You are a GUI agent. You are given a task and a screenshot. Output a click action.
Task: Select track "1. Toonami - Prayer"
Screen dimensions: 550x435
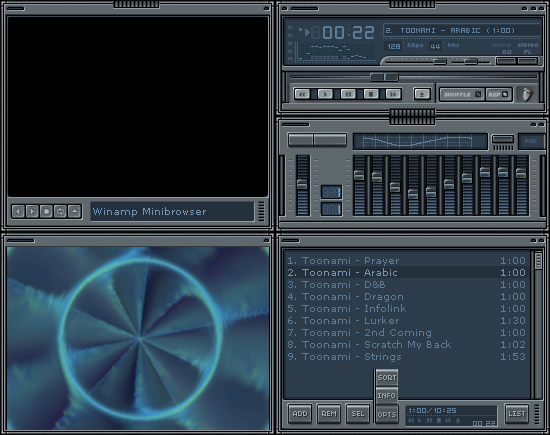[407, 261]
